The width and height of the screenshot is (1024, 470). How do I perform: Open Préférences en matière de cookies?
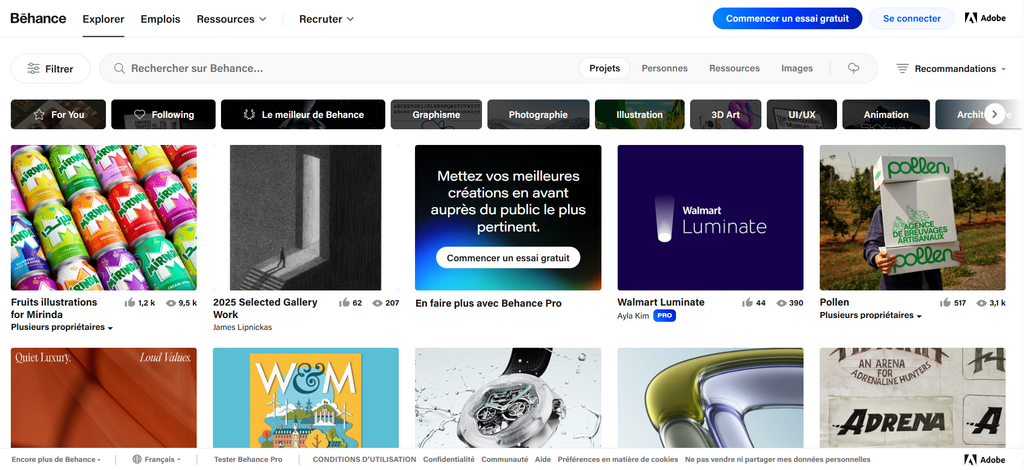tap(618, 460)
